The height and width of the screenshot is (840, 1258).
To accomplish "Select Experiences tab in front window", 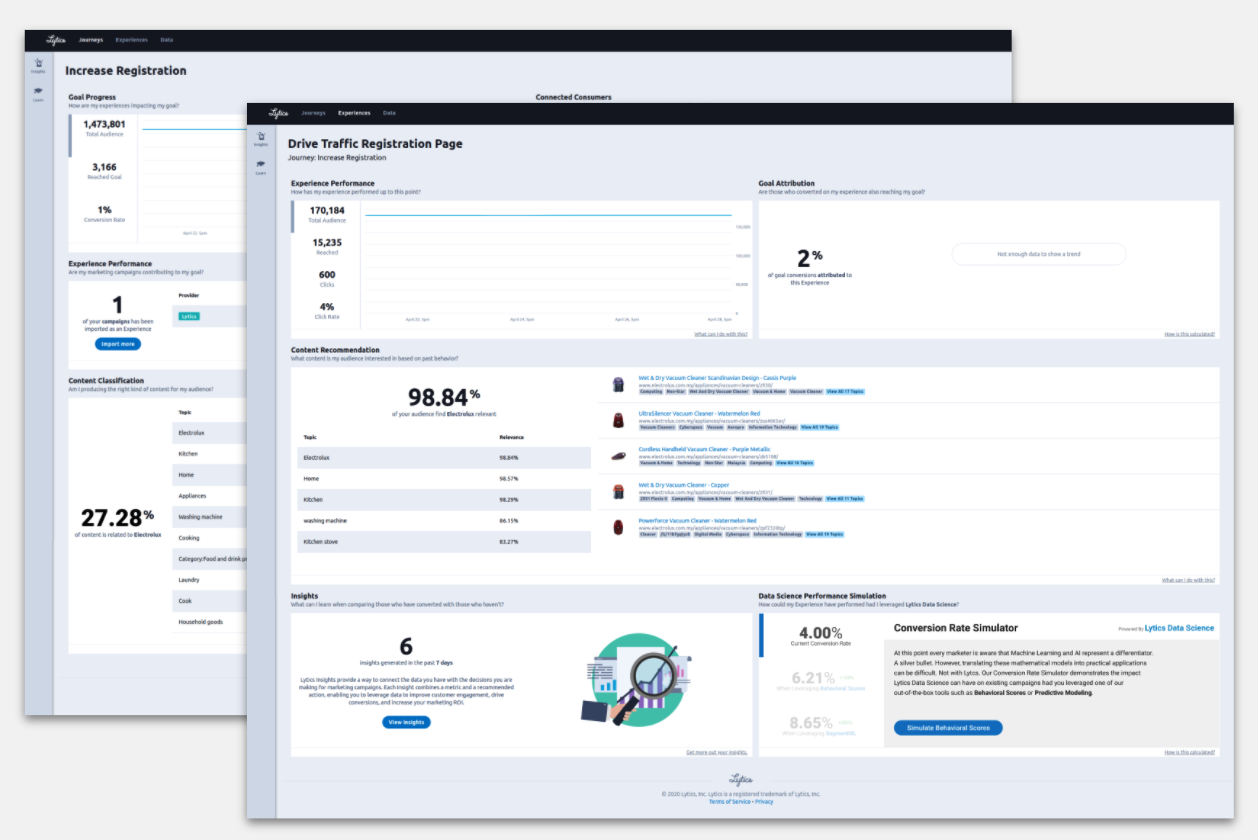I will point(354,113).
